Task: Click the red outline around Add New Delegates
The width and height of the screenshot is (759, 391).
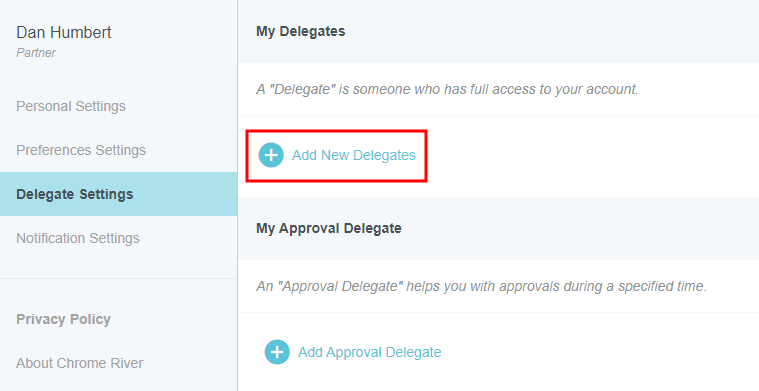Action: pos(336,131)
